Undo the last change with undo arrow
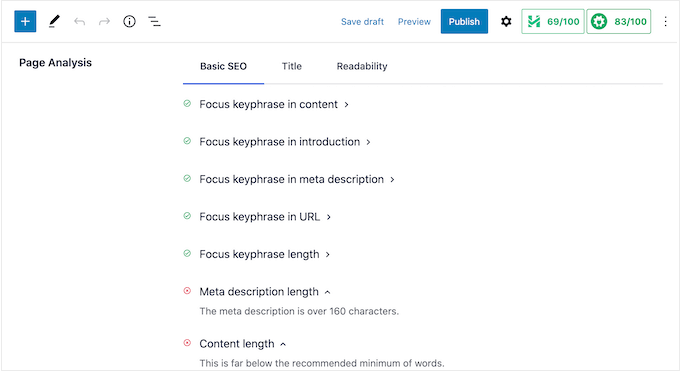The width and height of the screenshot is (680, 372). click(x=79, y=21)
